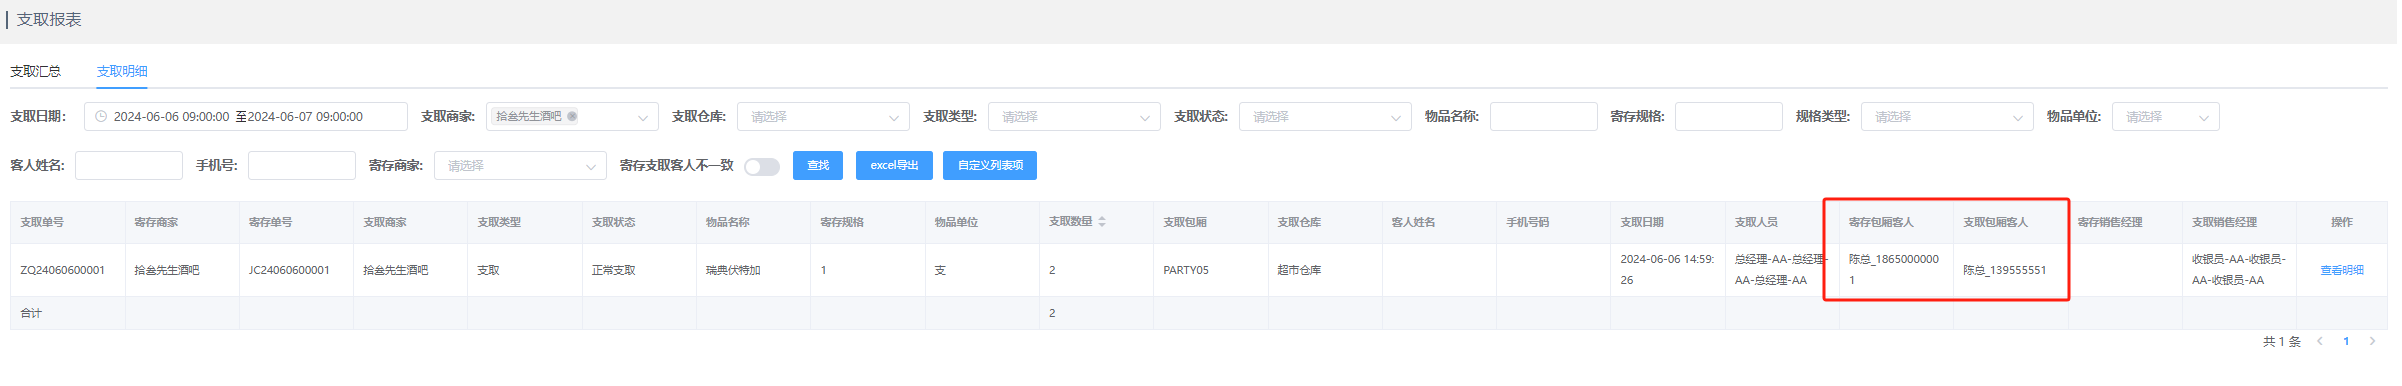The image size is (2402, 386).
Task: Expand the 支取状态 dropdown
Action: tap(1326, 117)
